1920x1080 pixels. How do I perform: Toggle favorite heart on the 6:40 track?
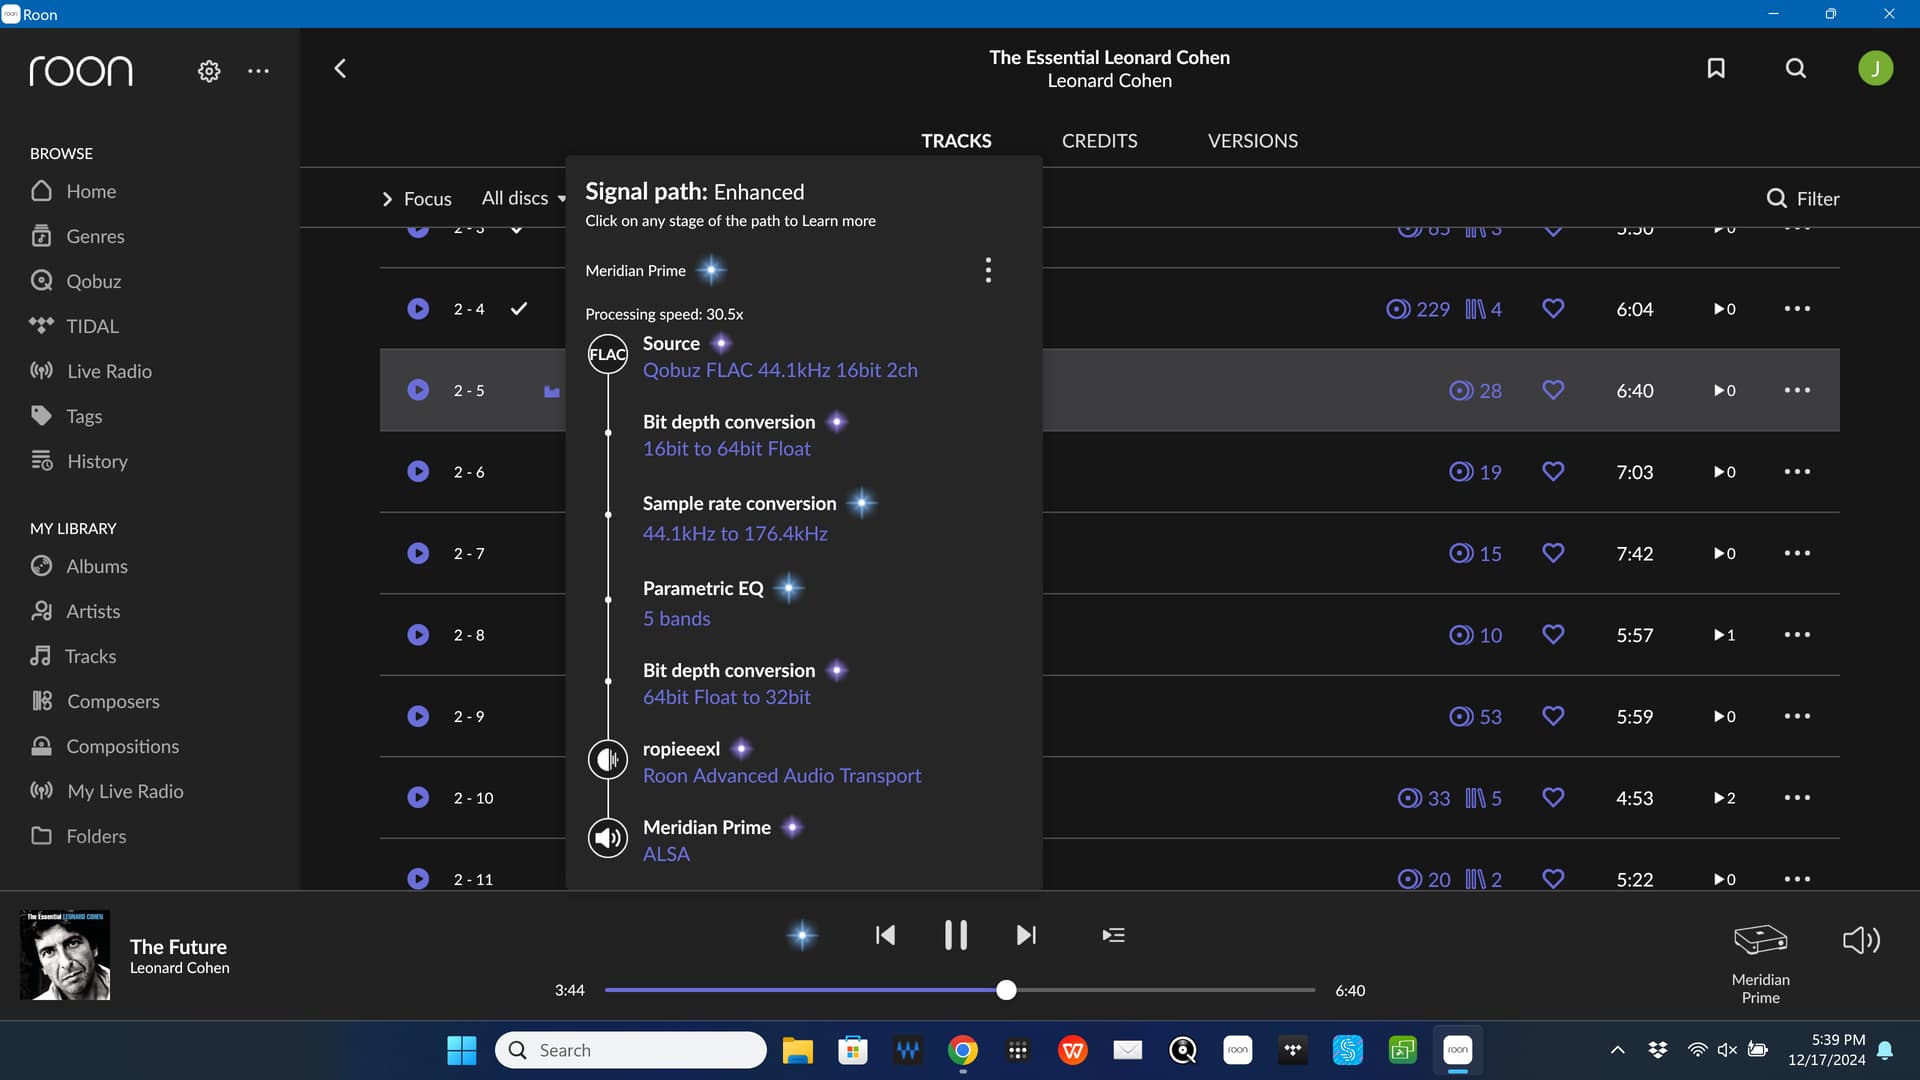pyautogui.click(x=1553, y=390)
